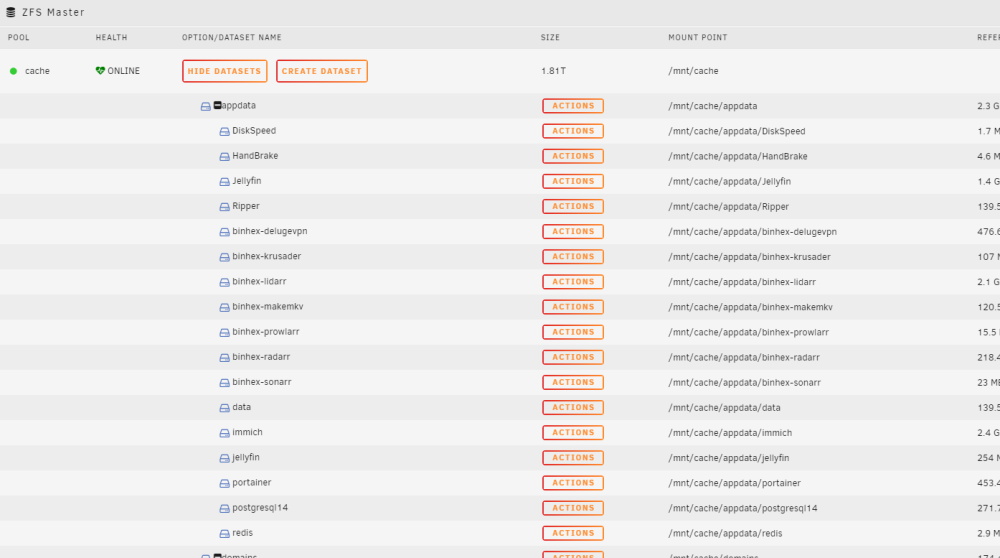Click mount path /mnt/cache/appdata/HandBrake

738,156
